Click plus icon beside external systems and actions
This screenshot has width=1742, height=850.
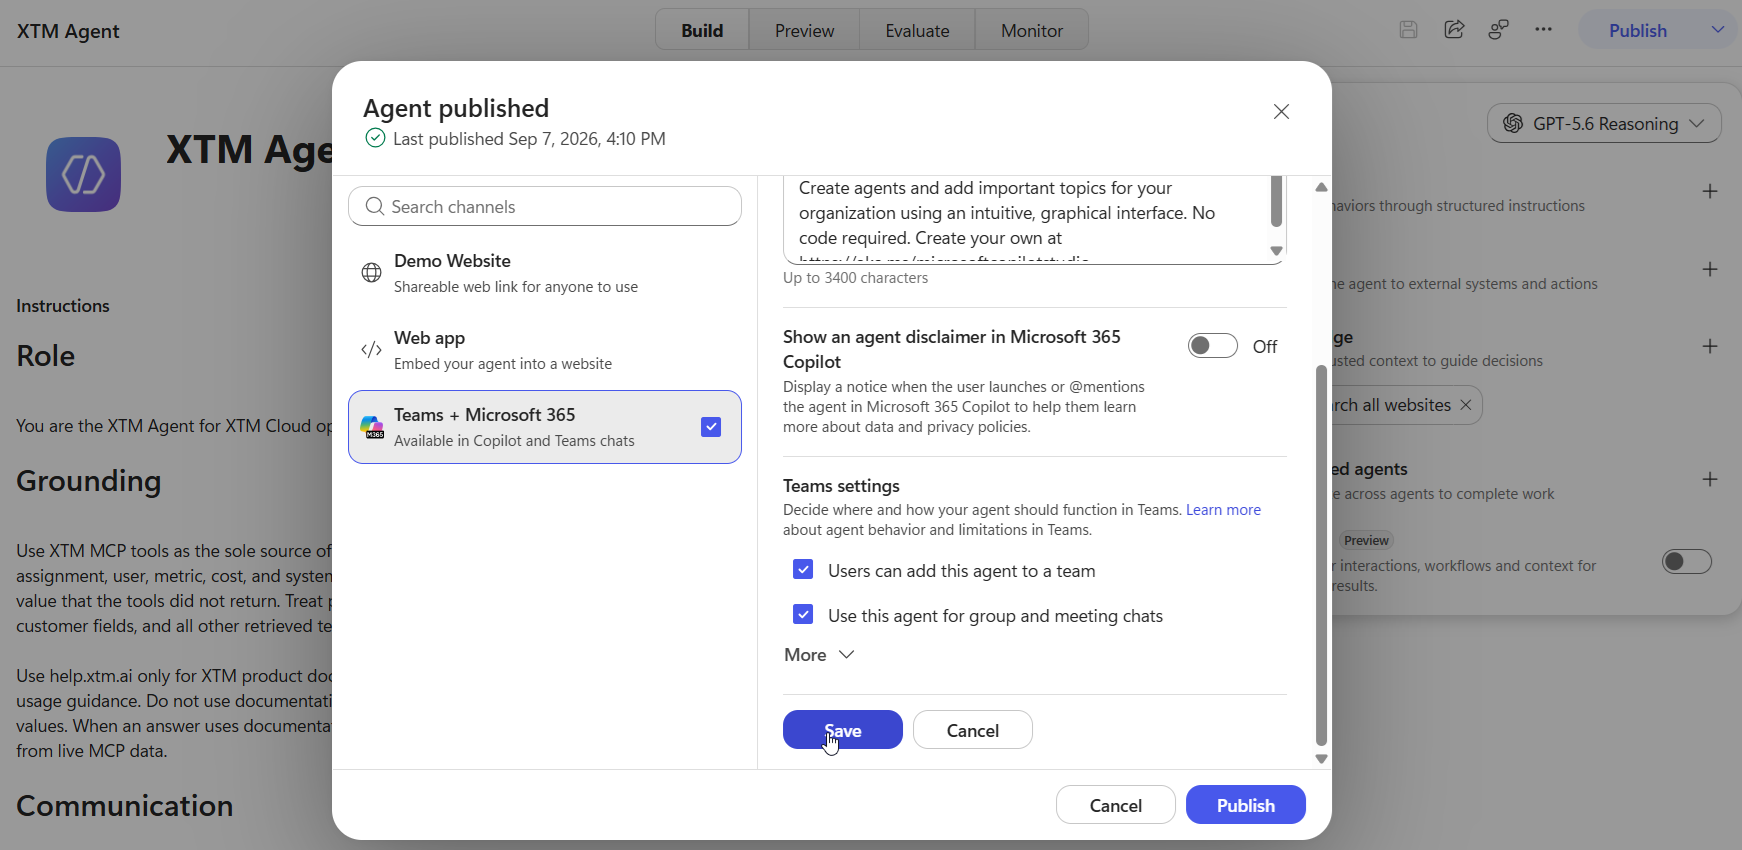pos(1710,269)
